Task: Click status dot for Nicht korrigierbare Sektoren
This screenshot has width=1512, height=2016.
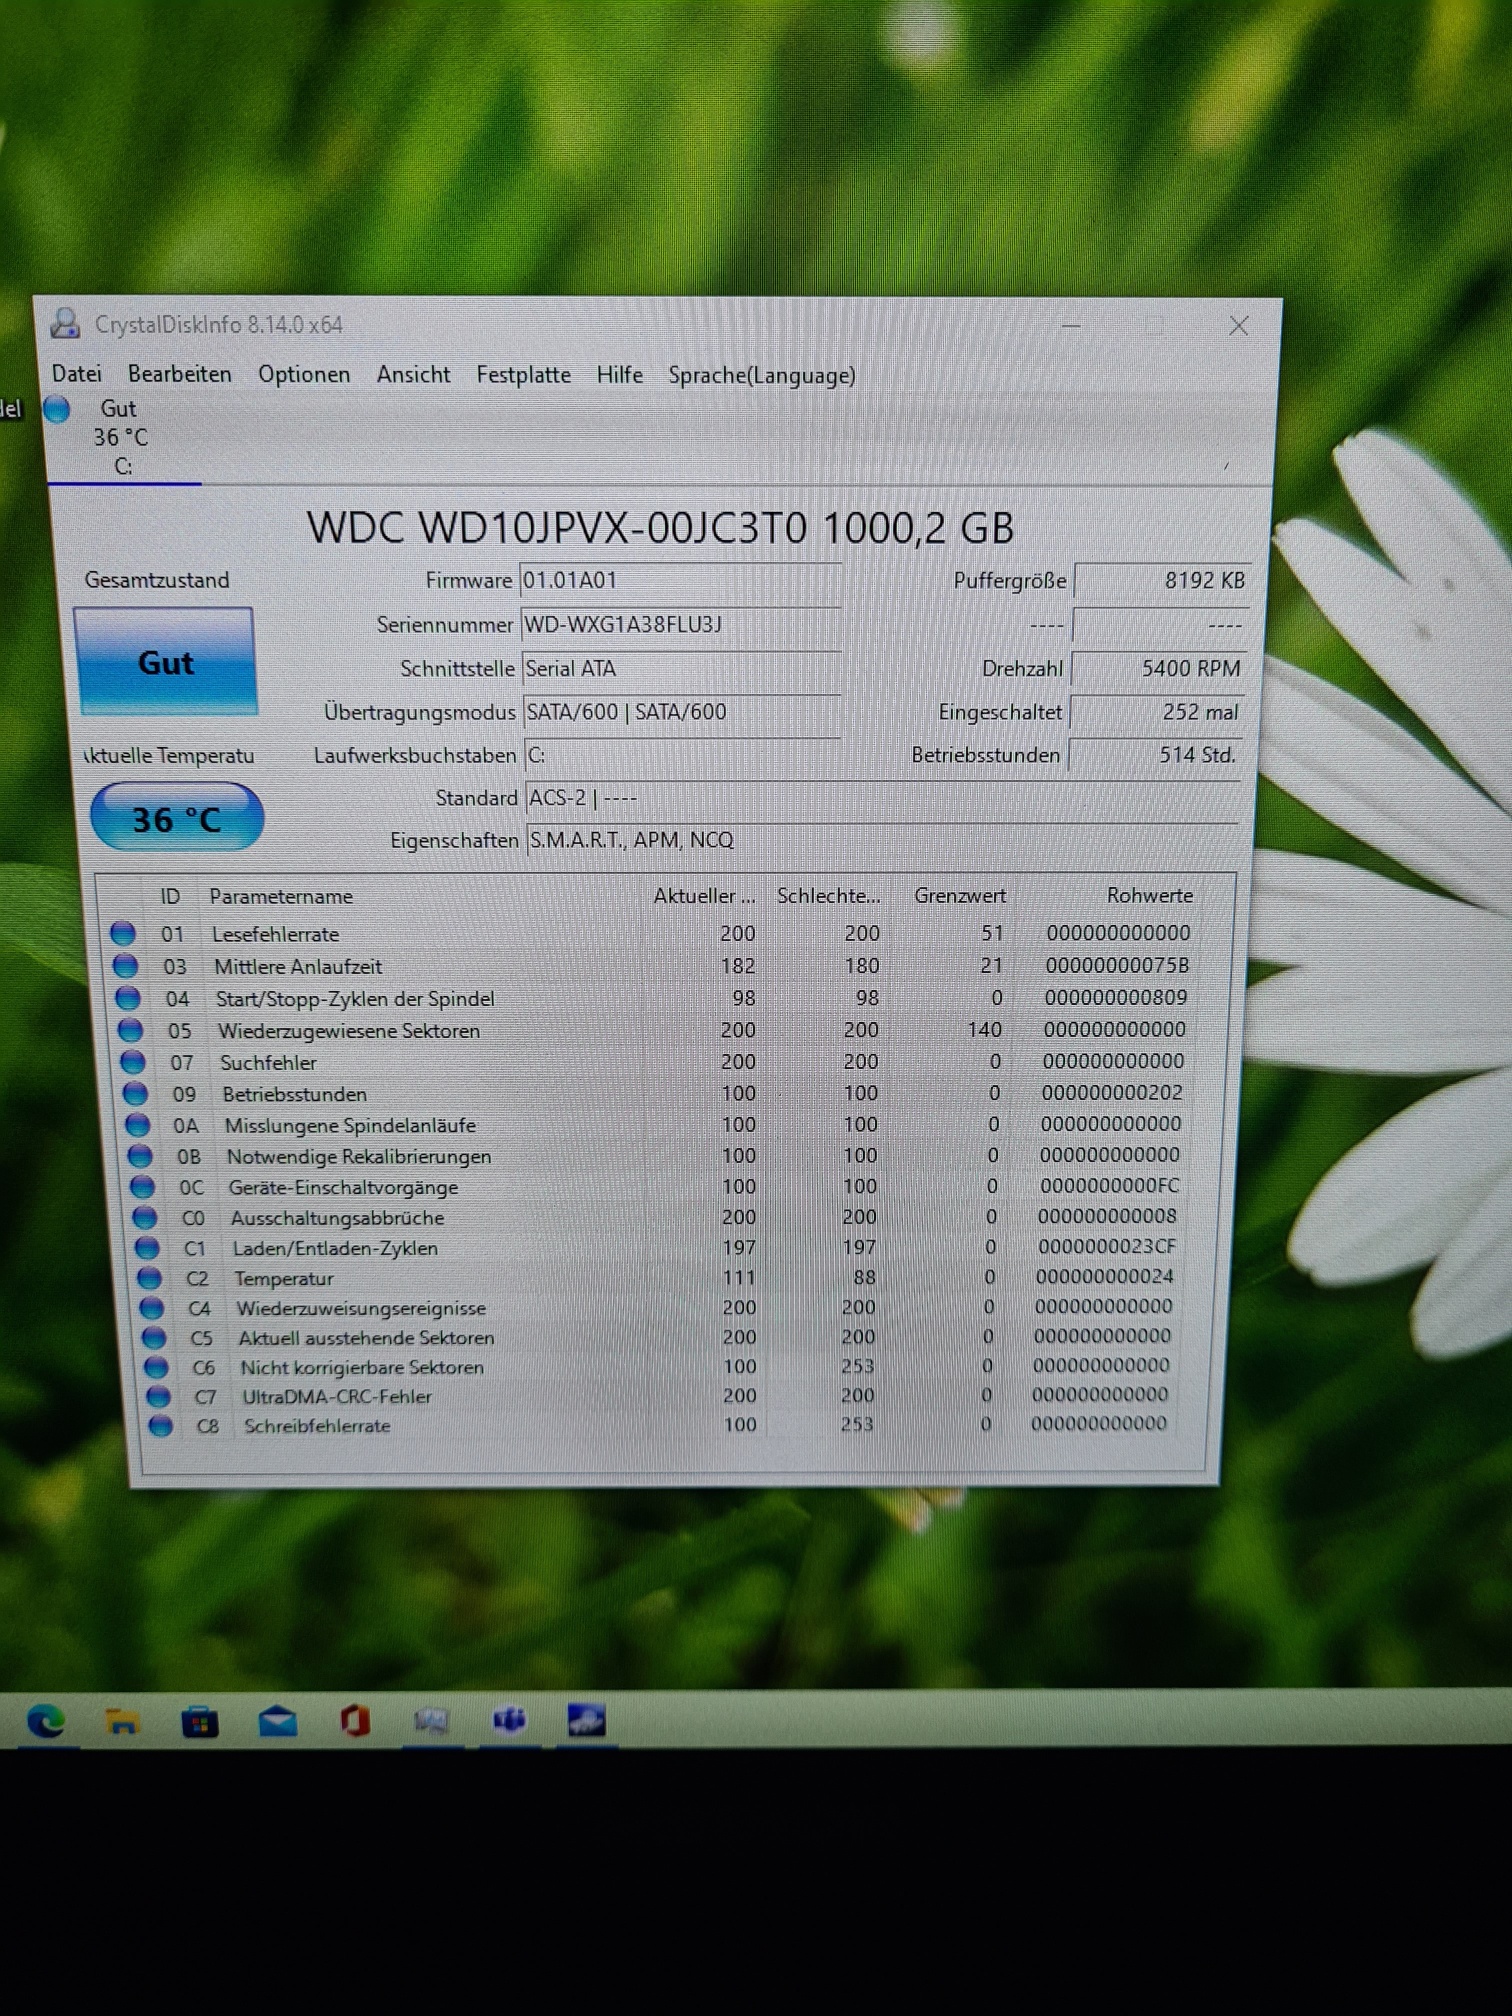Action: point(155,1366)
